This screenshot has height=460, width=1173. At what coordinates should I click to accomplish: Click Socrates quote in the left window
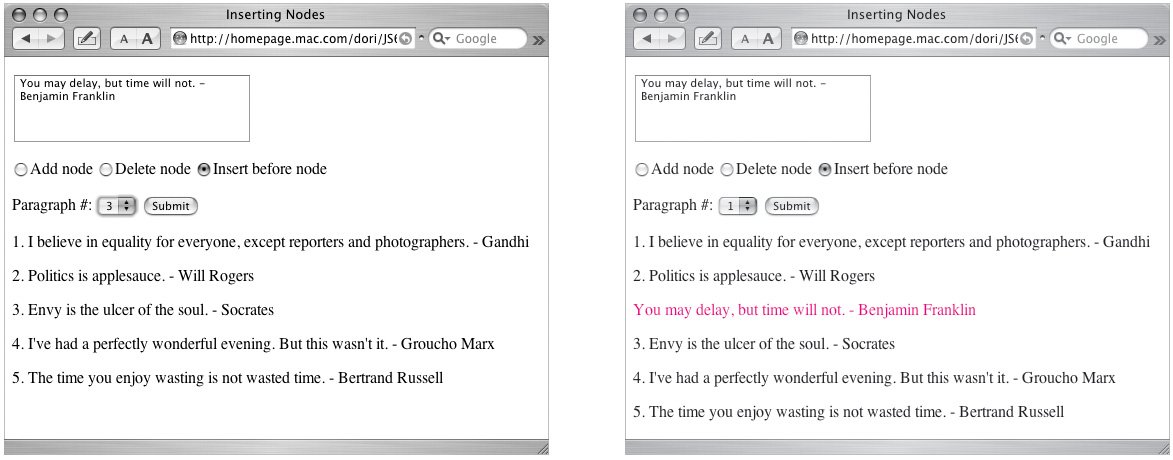coord(143,310)
